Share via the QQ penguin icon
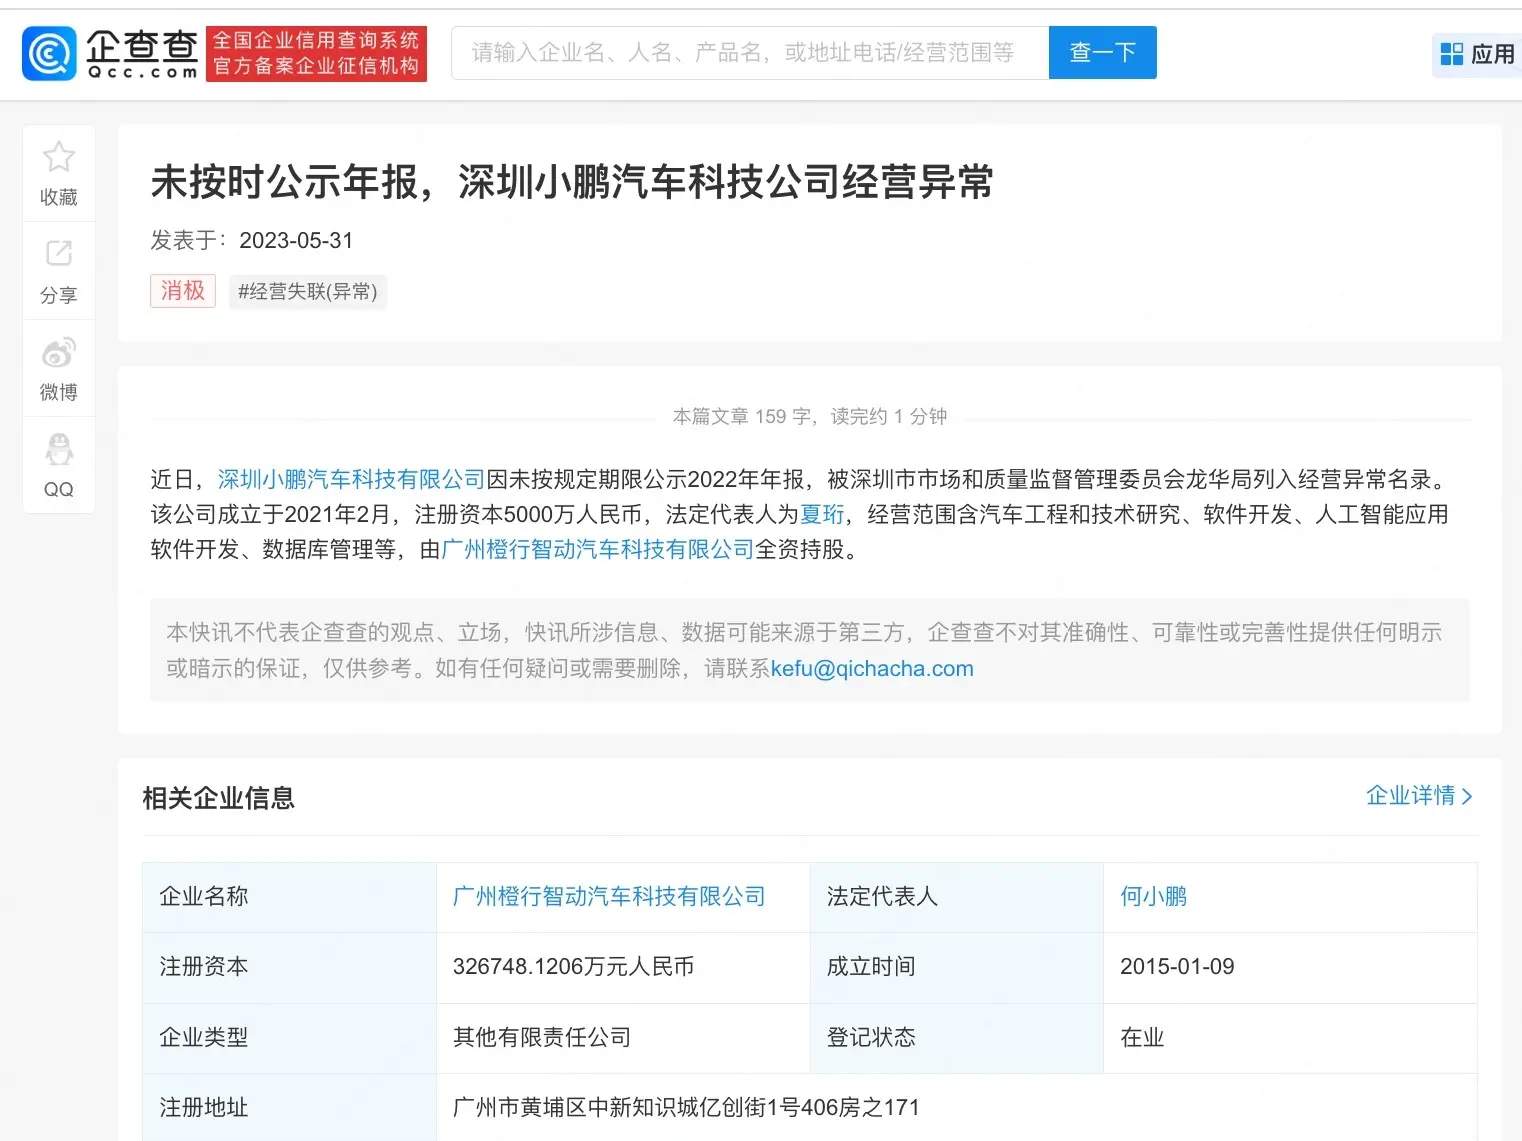Screen dimensions: 1522x1141 click(x=59, y=450)
